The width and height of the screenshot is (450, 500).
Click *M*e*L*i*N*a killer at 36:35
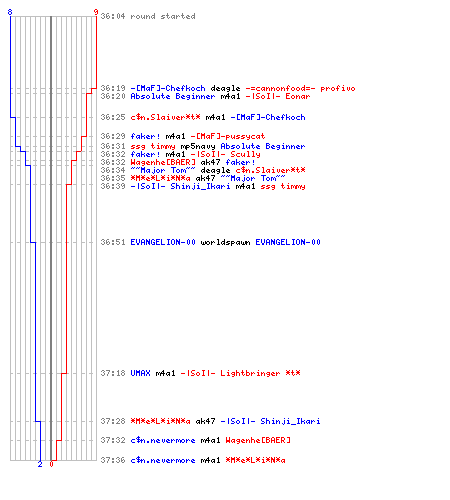click(x=160, y=178)
